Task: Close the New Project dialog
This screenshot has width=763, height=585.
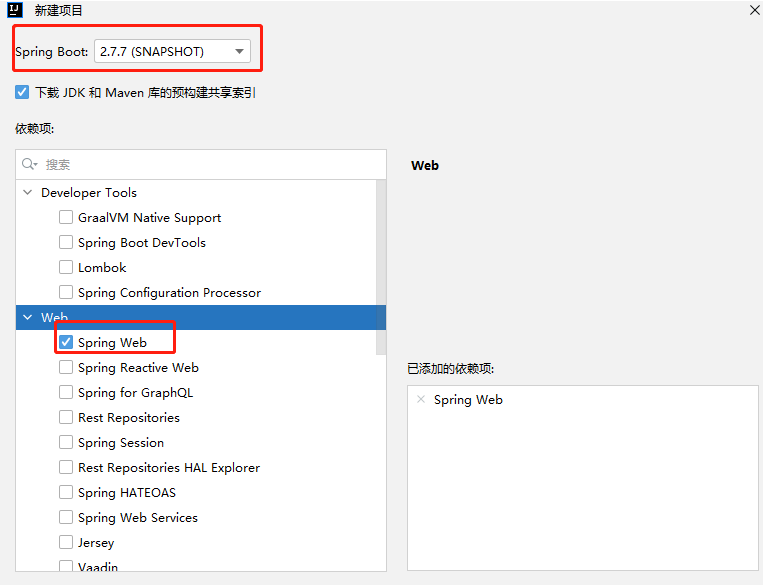Action: coord(755,10)
